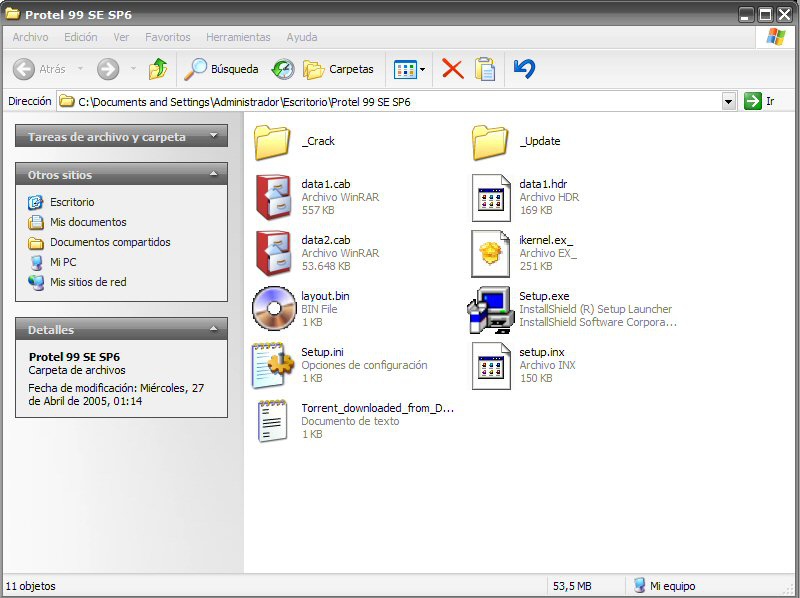Select the Setup.exe InstallShield icon
The image size is (800, 598).
click(491, 310)
